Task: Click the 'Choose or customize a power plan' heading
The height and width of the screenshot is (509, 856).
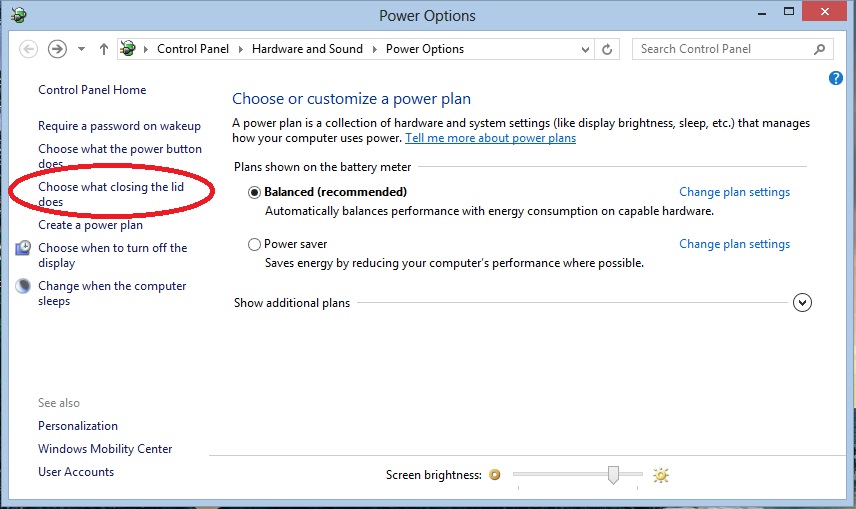Action: tap(351, 99)
